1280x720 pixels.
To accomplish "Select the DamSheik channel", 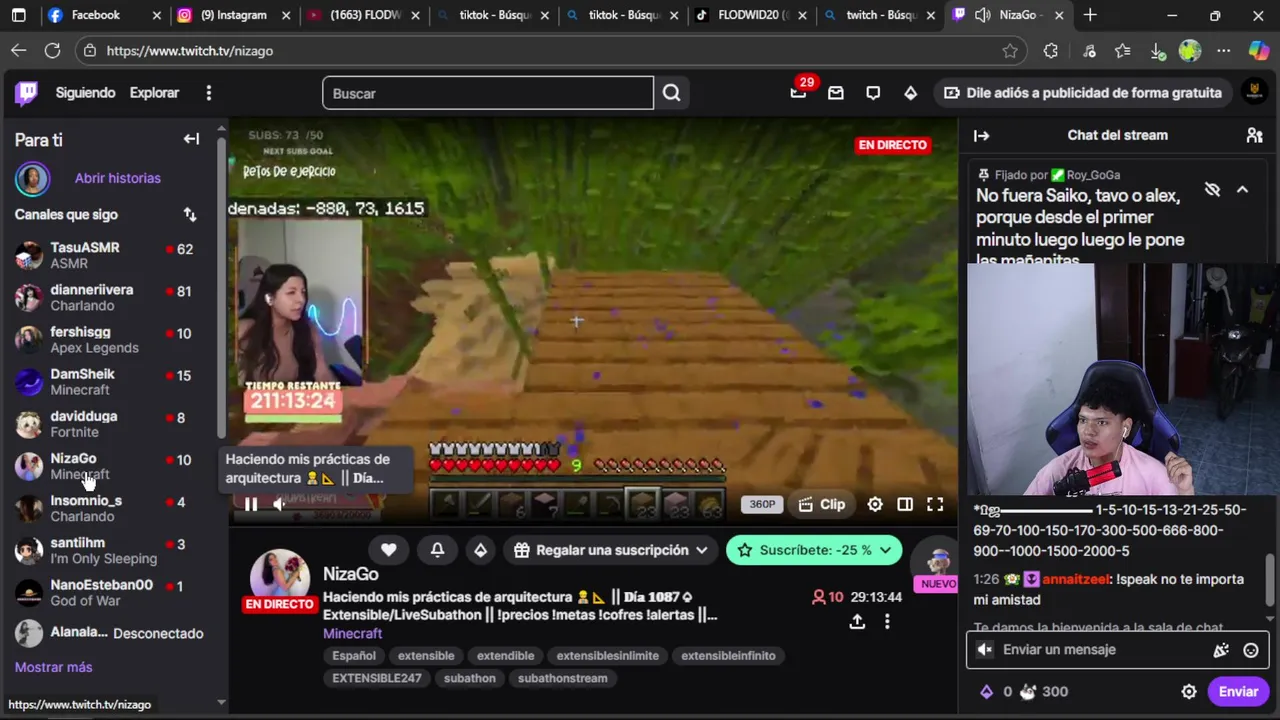I will click(108, 381).
